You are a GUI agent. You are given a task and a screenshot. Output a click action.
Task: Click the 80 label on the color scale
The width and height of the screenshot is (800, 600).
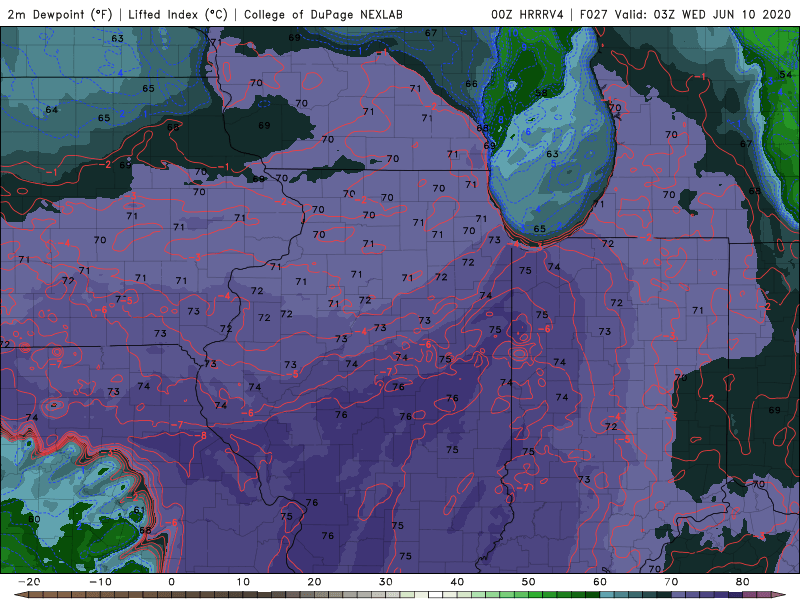pos(743,582)
